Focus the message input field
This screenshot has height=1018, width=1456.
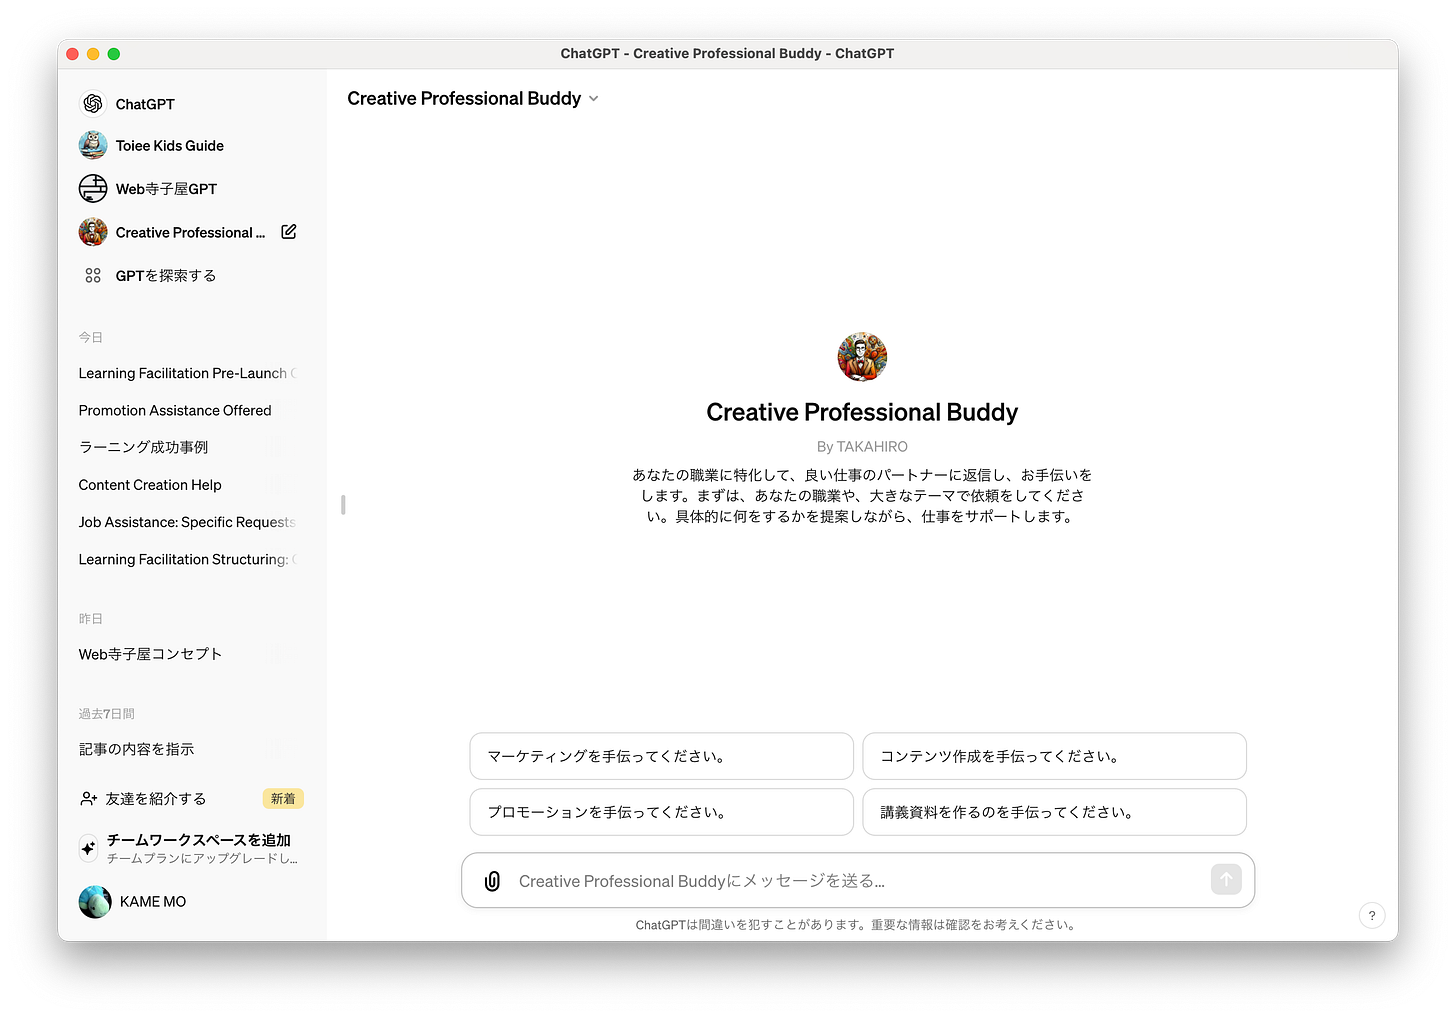pyautogui.click(x=858, y=881)
